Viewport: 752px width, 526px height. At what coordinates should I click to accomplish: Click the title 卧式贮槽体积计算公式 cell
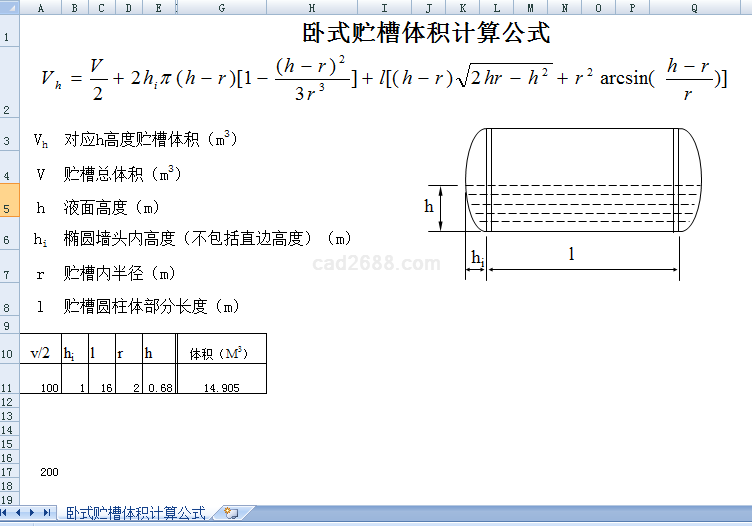(426, 33)
